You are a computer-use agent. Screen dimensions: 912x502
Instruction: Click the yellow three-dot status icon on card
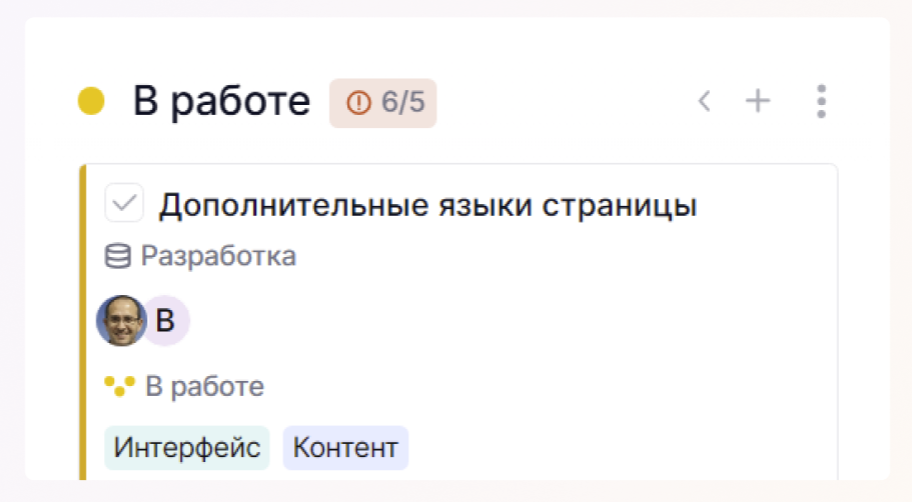coord(119,386)
